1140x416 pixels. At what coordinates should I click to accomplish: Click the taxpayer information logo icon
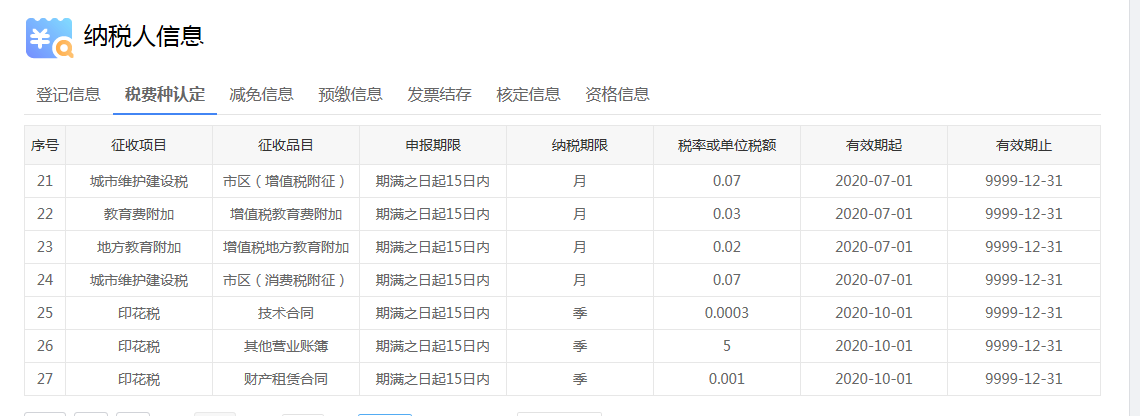coord(49,38)
